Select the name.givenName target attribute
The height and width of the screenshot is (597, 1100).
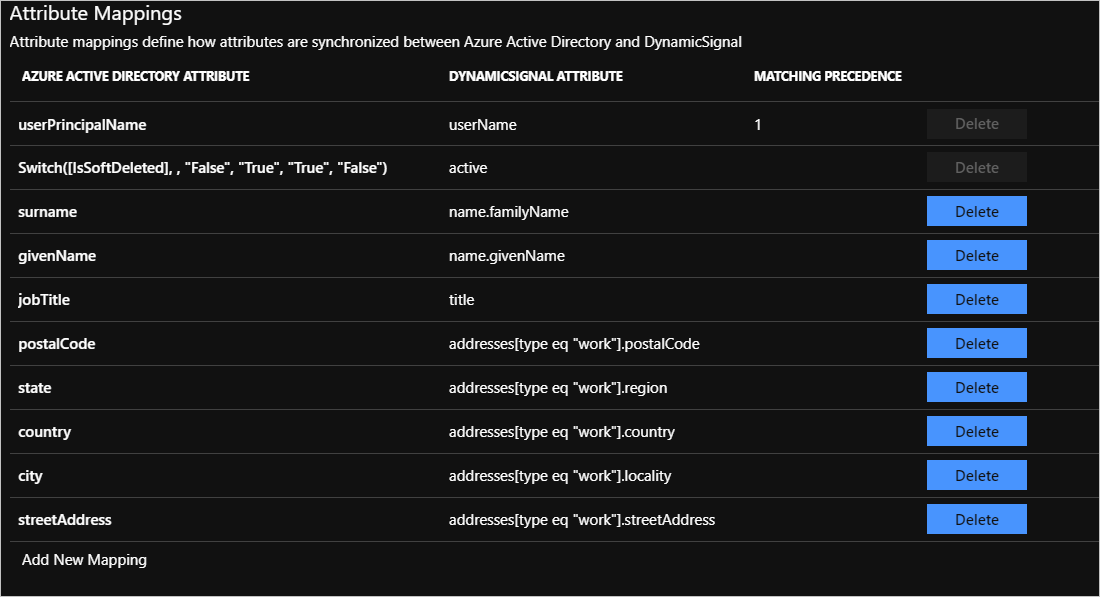coord(507,256)
